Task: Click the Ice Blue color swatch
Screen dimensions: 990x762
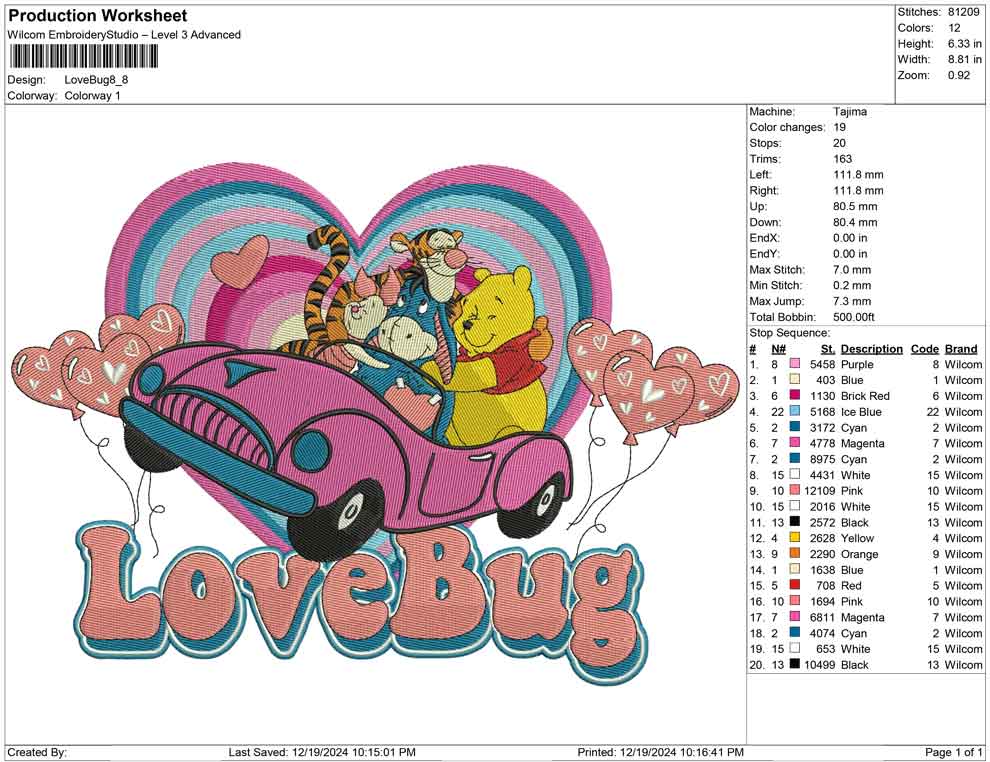Action: click(x=795, y=411)
